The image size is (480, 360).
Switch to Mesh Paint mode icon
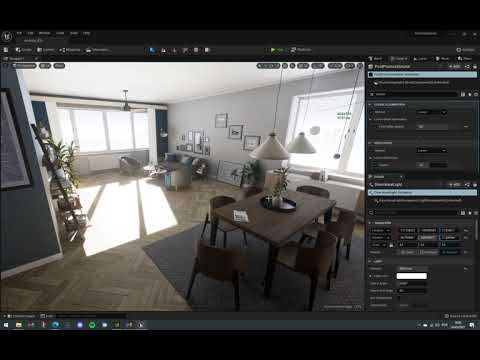click(185, 50)
